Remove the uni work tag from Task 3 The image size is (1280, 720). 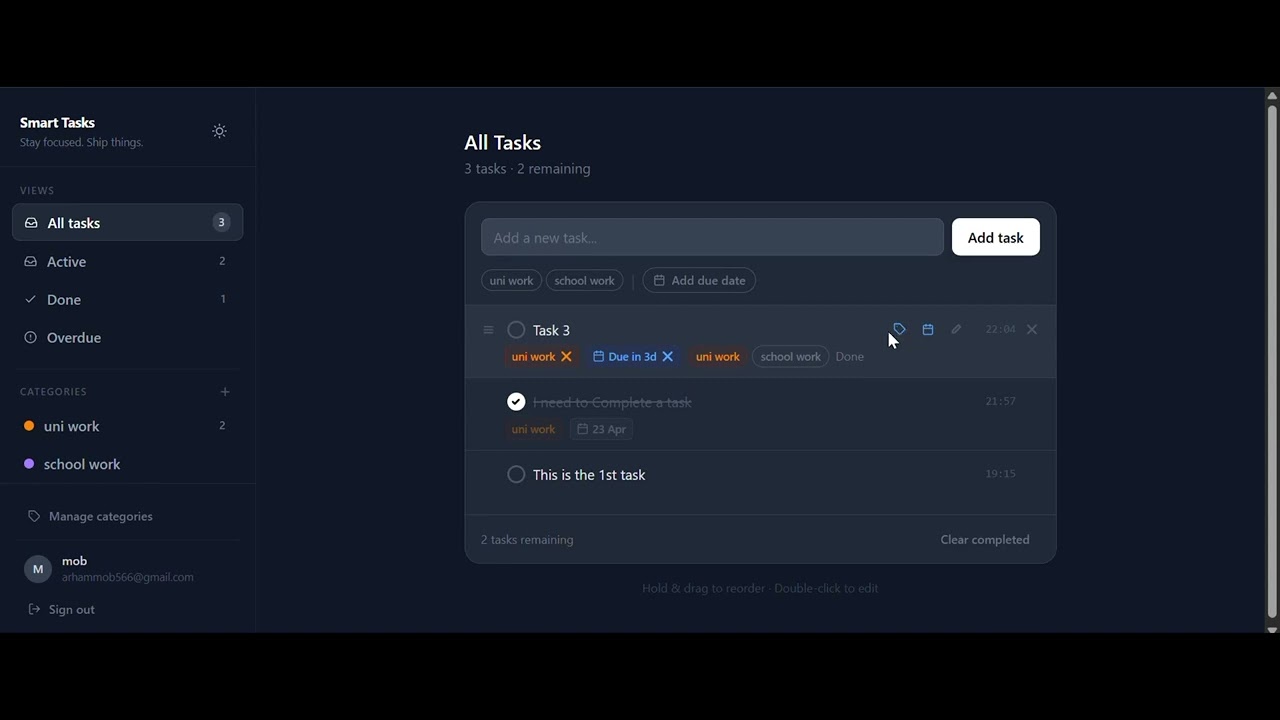[x=566, y=356]
